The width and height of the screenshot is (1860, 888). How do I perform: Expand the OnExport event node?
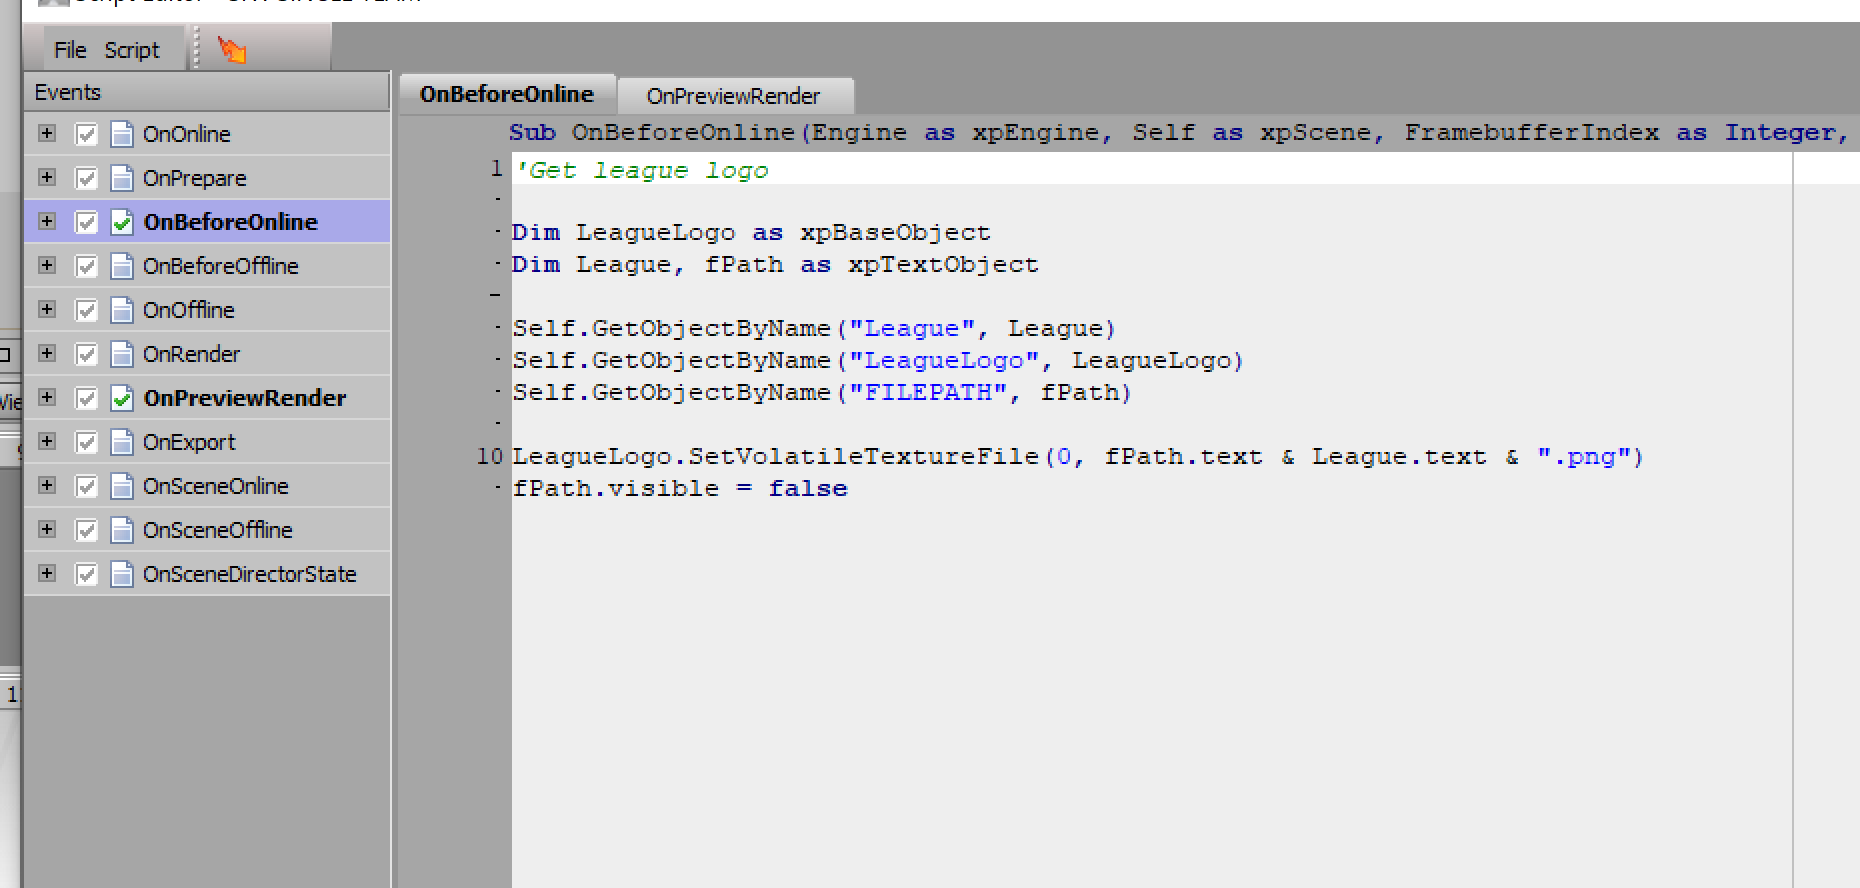point(47,441)
